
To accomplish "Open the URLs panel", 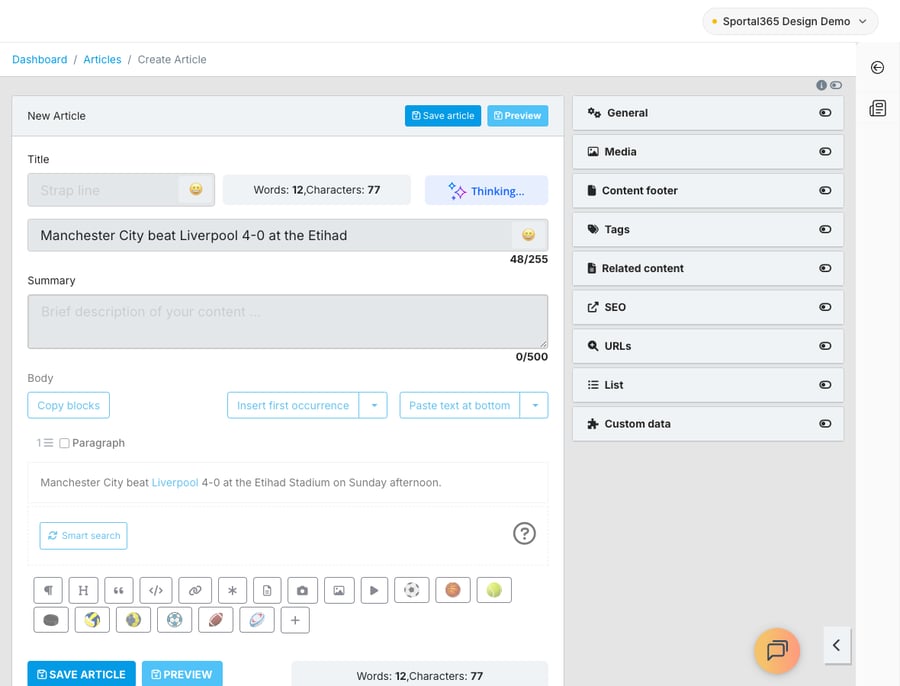I will (x=708, y=346).
